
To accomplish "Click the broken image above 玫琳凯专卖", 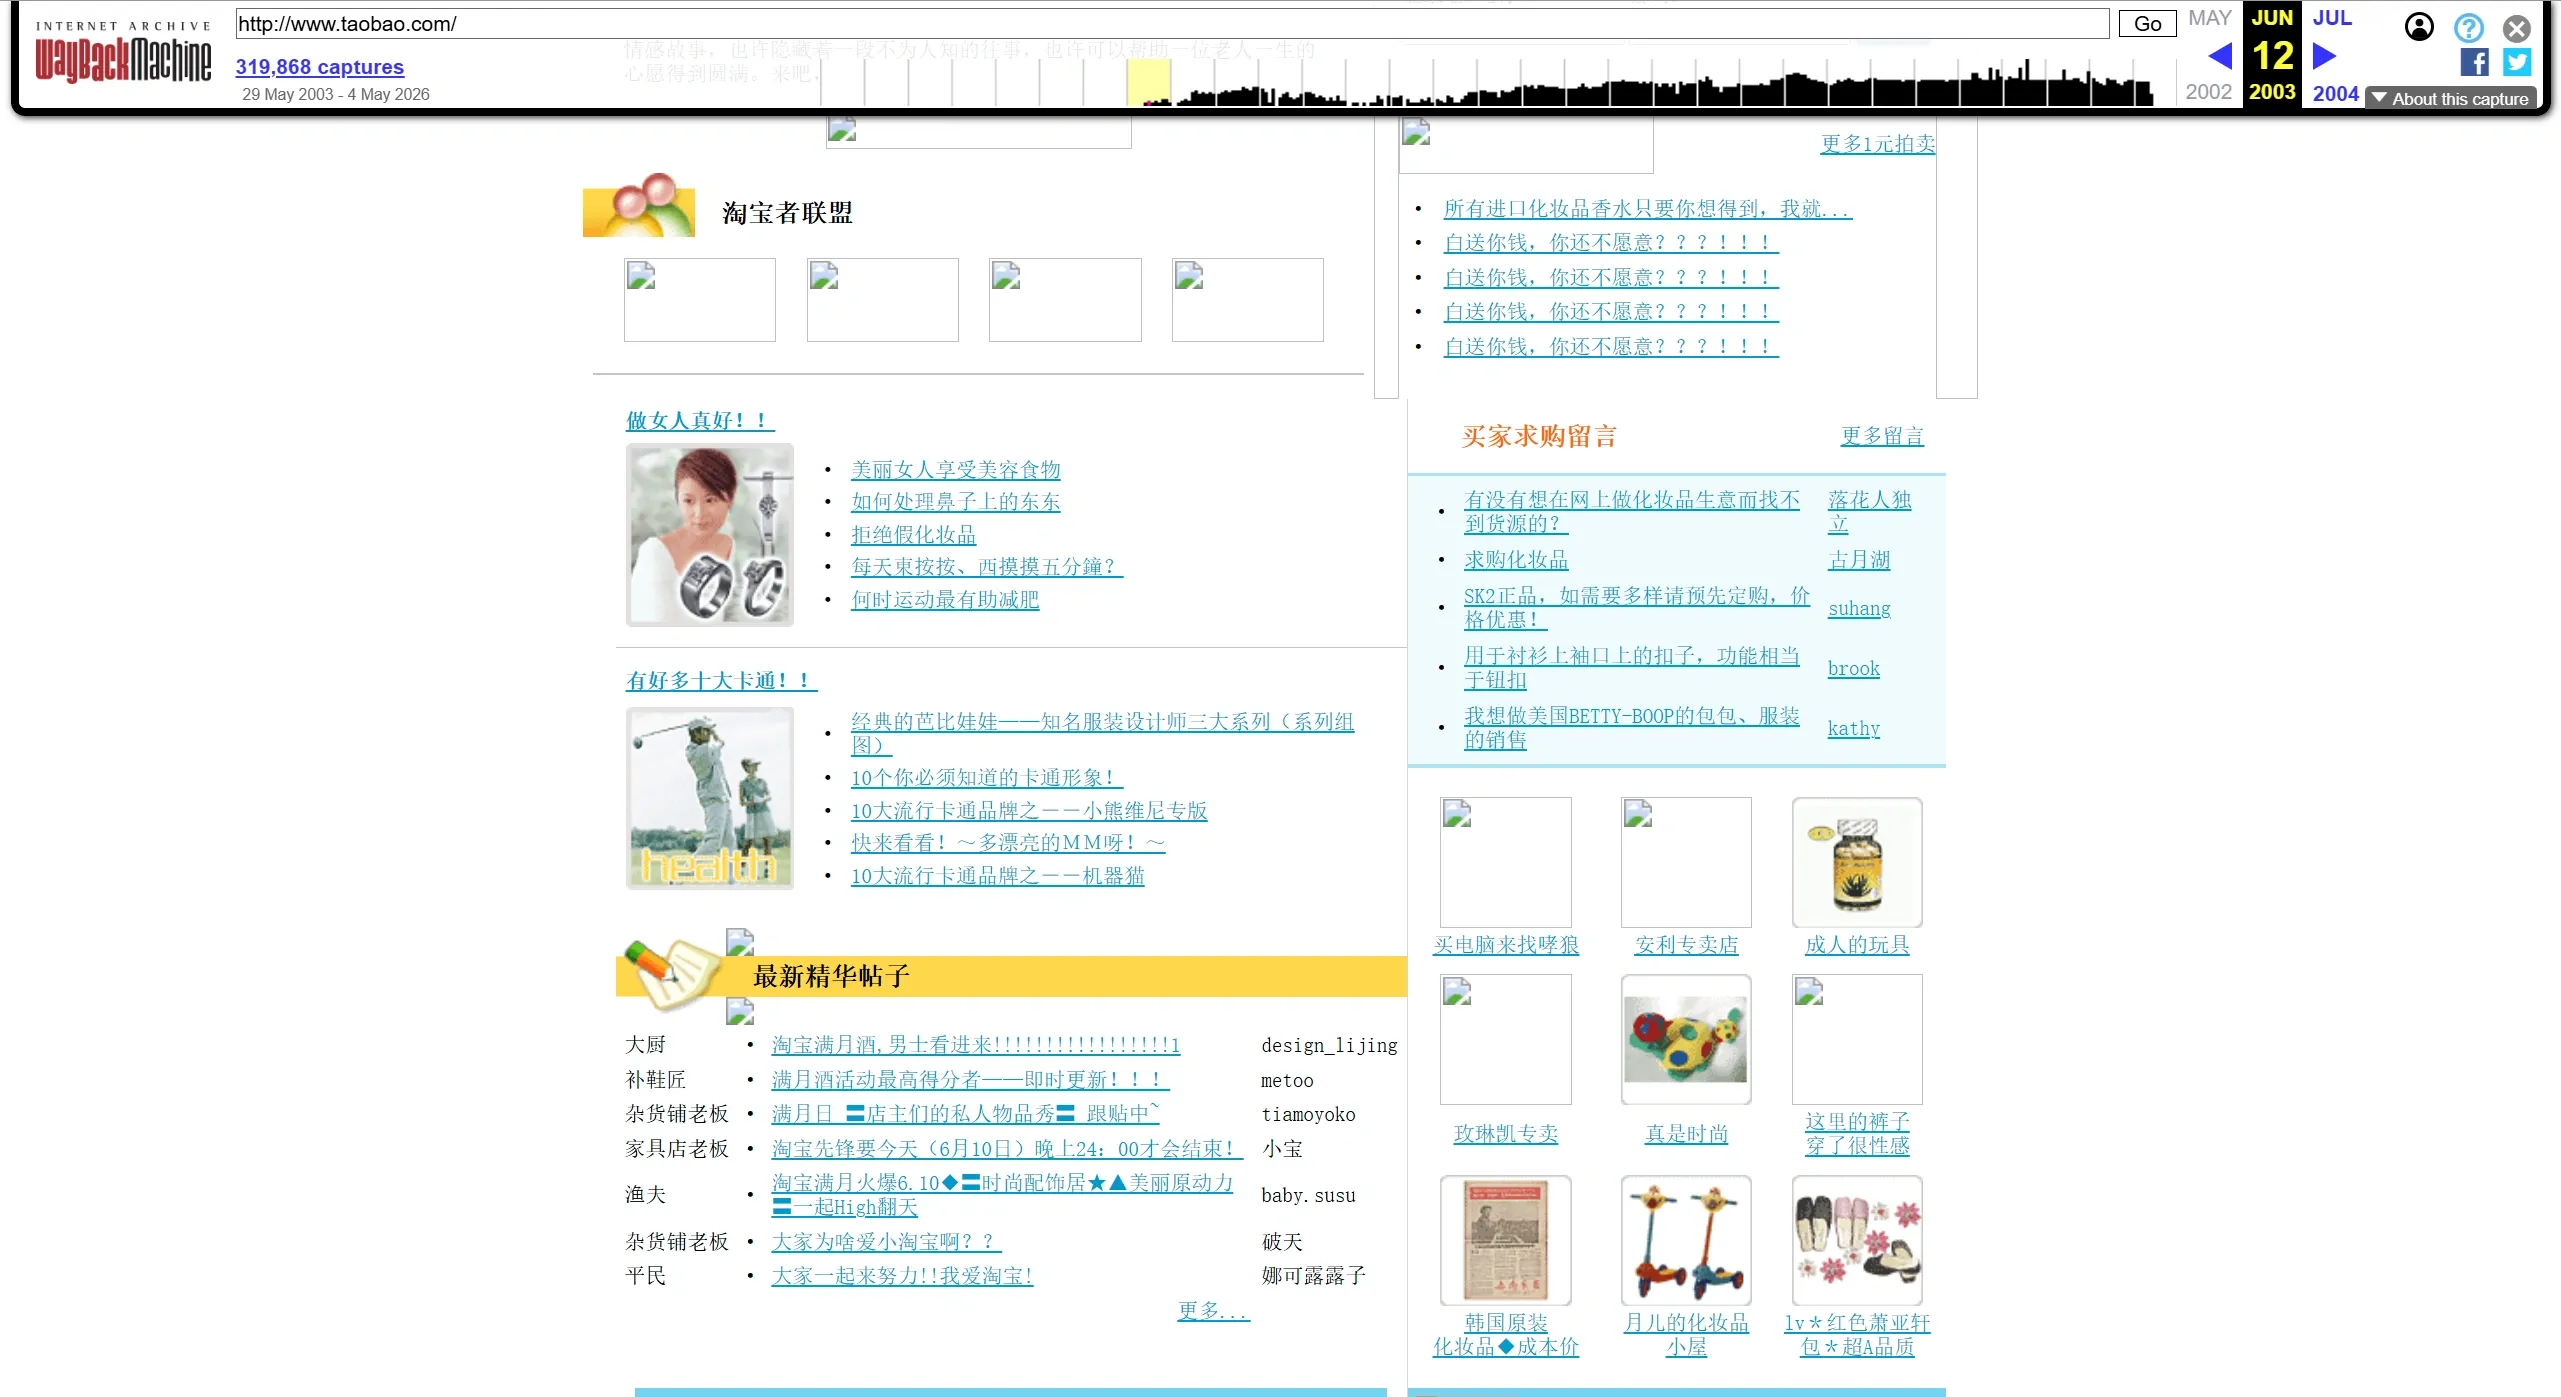I will point(1505,1040).
